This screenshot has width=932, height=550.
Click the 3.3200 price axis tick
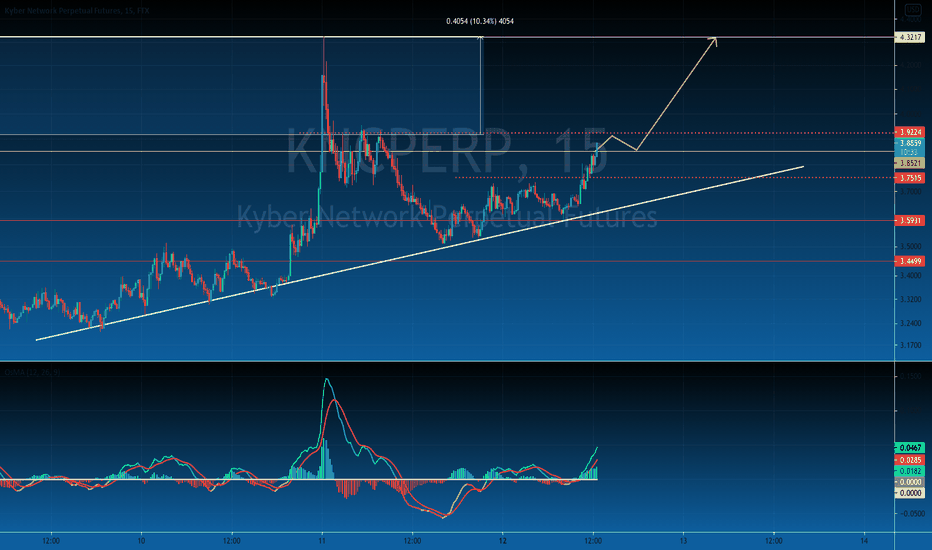[911, 299]
